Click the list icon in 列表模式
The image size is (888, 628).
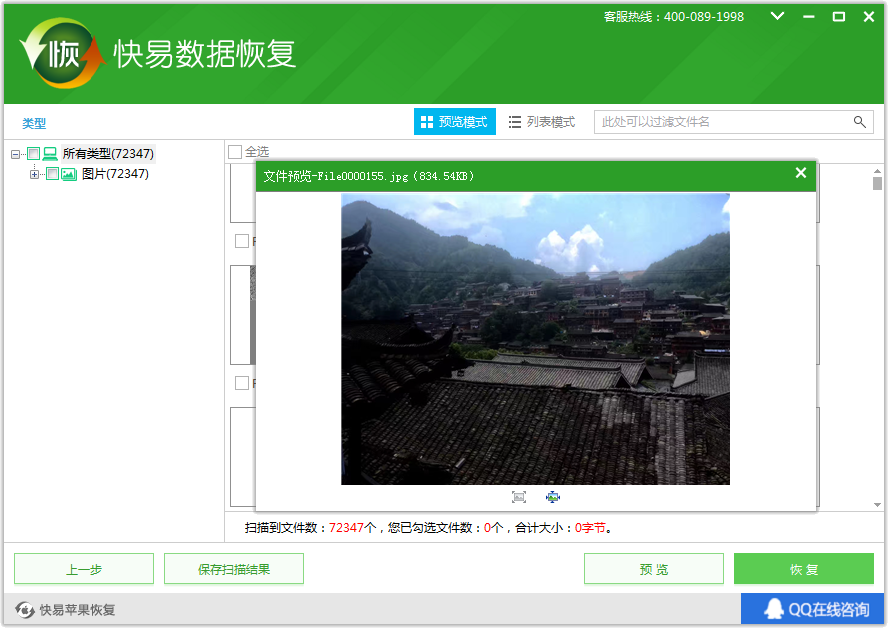click(515, 122)
